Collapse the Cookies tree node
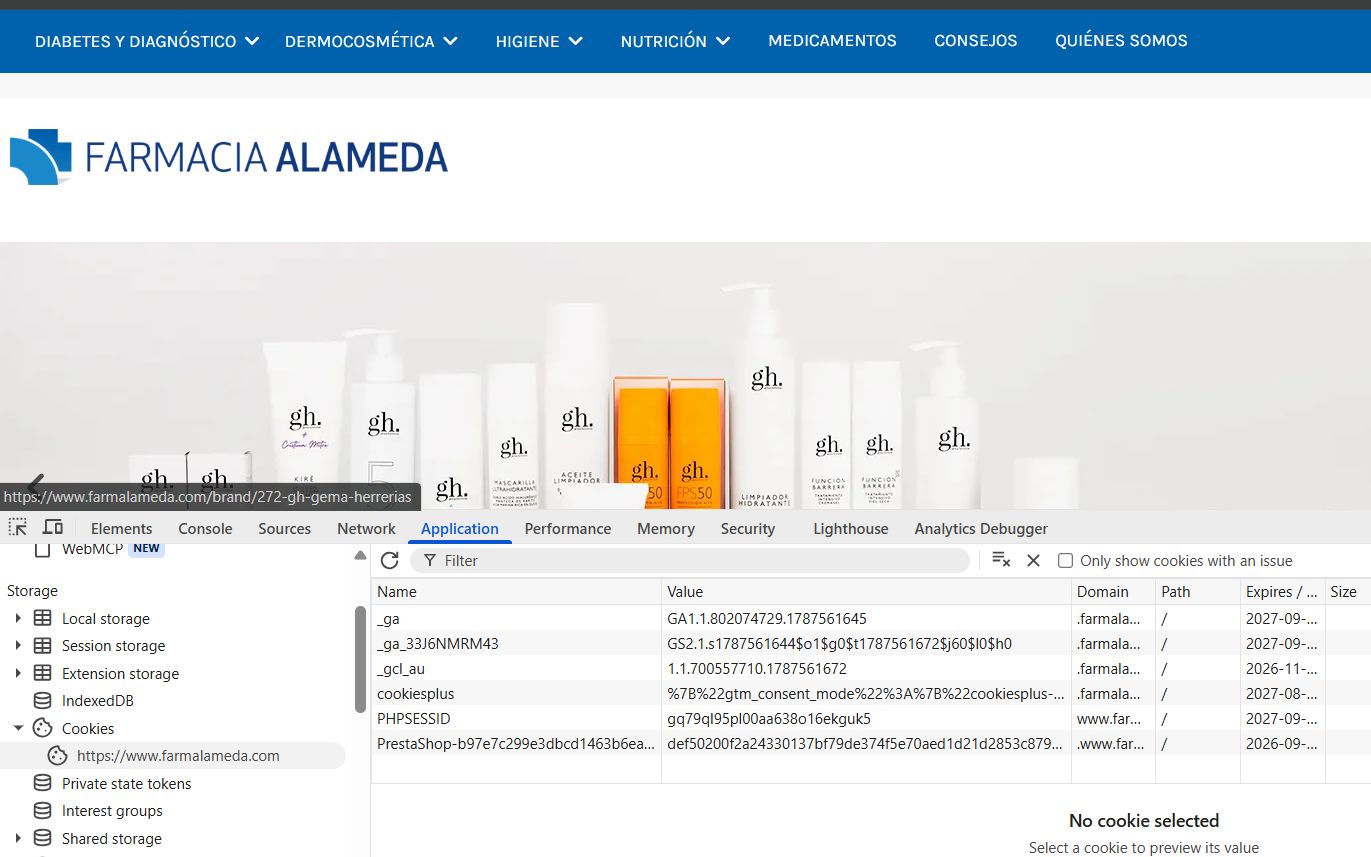The width and height of the screenshot is (1371, 857). (x=18, y=728)
